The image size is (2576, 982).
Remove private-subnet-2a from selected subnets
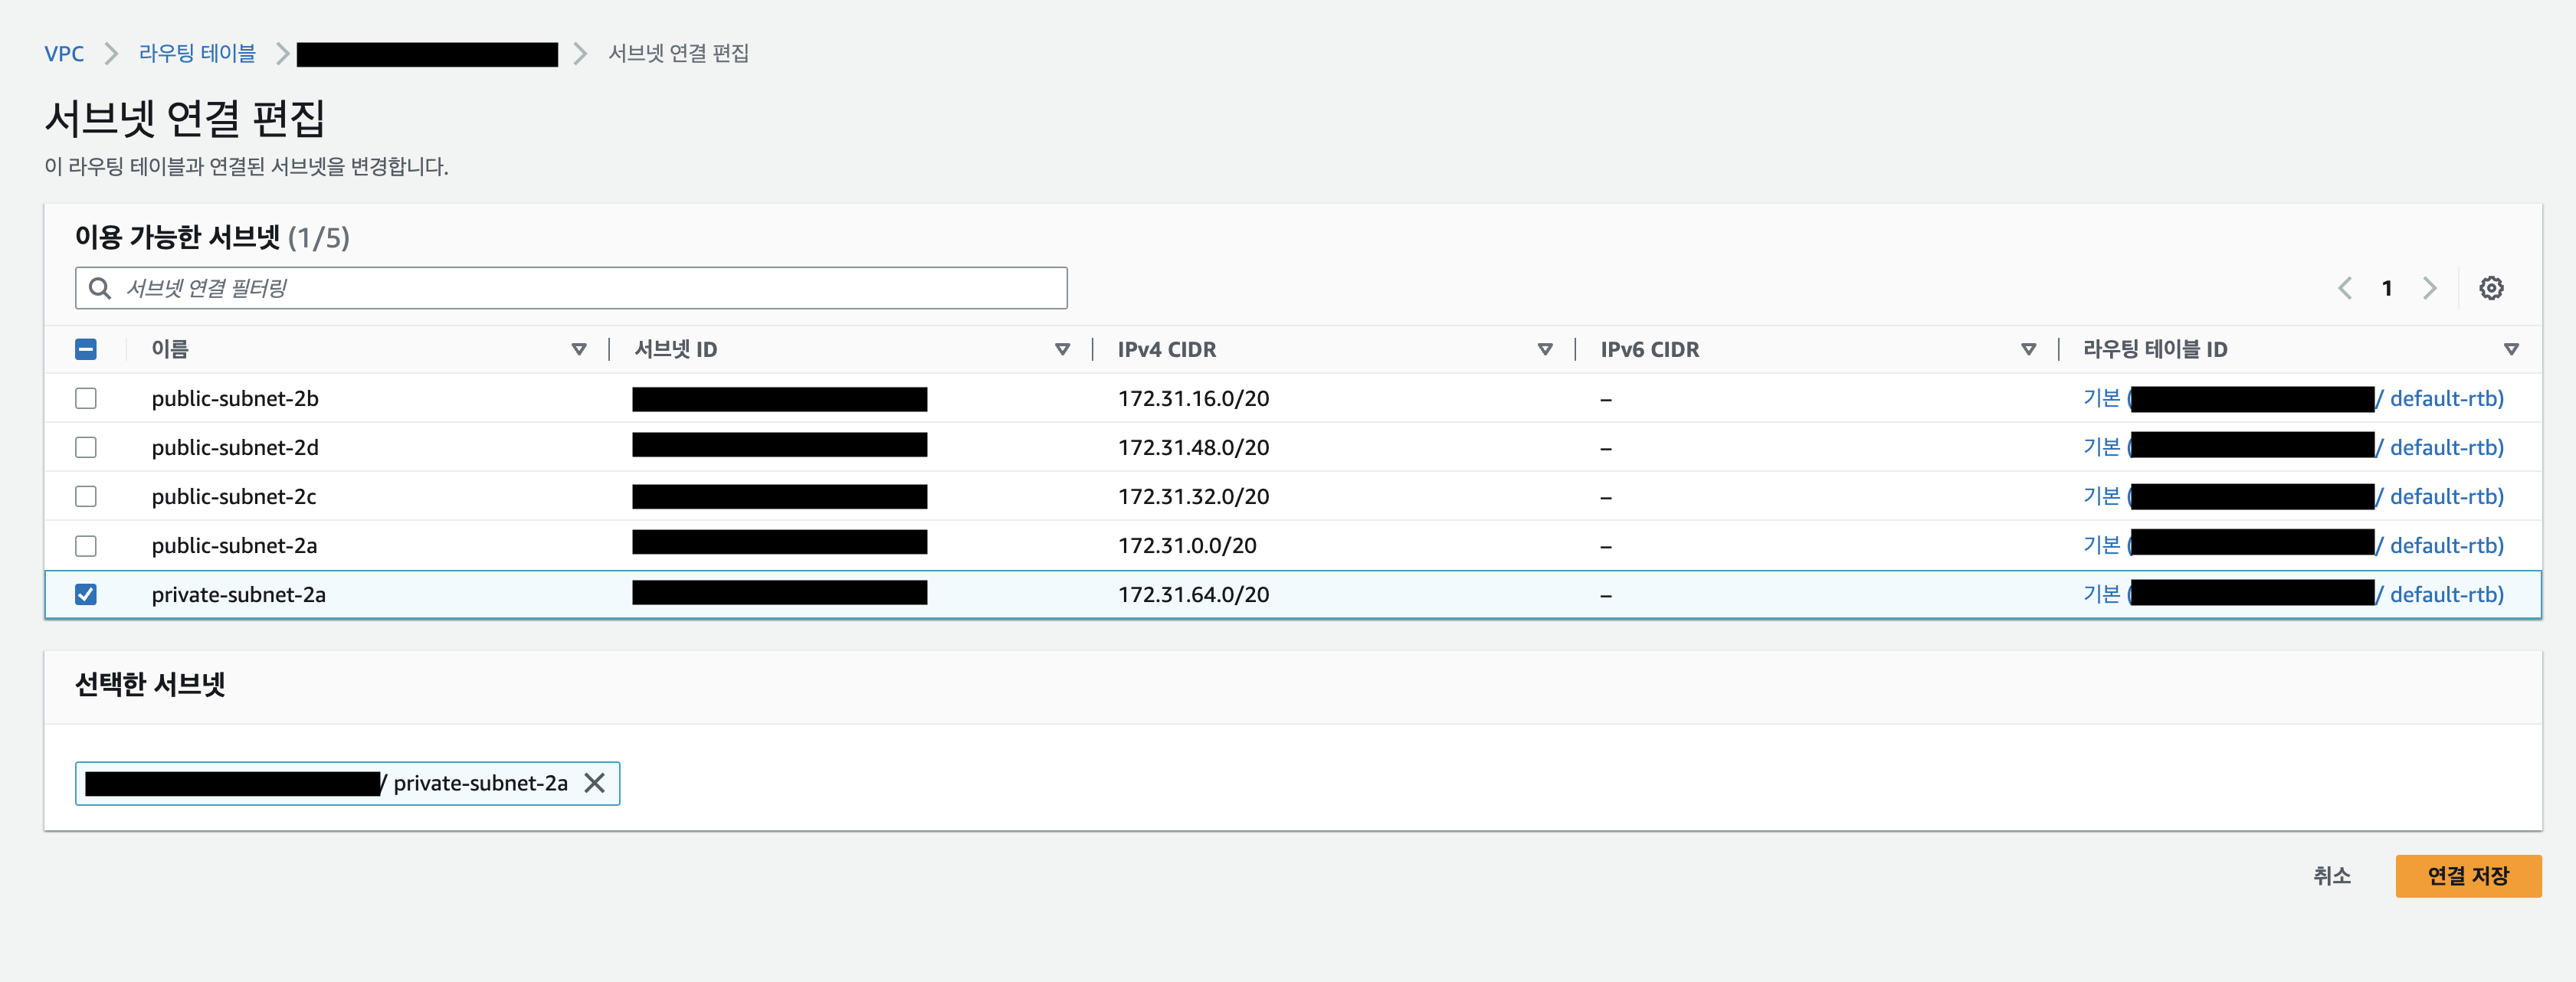[x=594, y=783]
